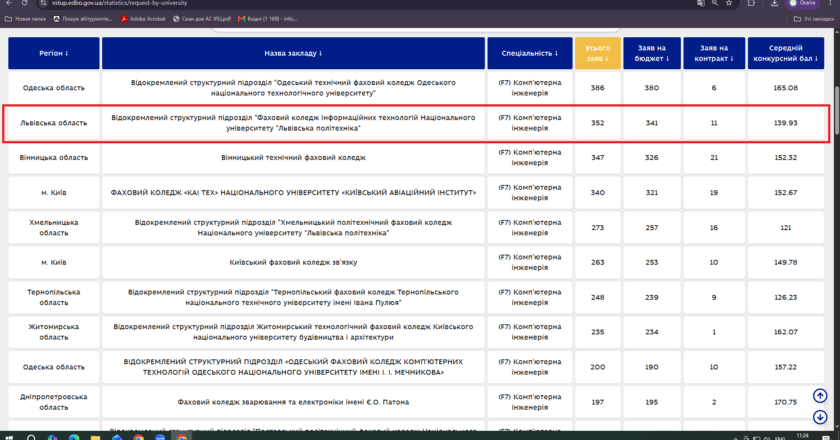Click the Дніпропетровська область region cell

pyautogui.click(x=54, y=402)
